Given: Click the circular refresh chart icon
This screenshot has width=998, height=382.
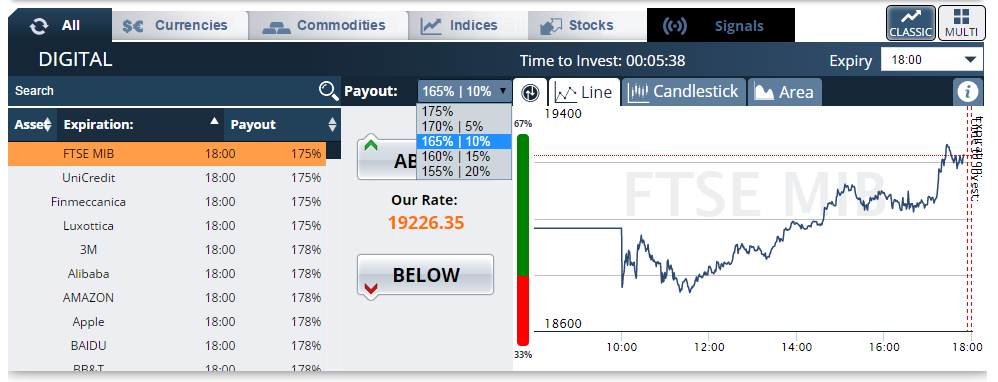Looking at the screenshot, I should pyautogui.click(x=530, y=93).
